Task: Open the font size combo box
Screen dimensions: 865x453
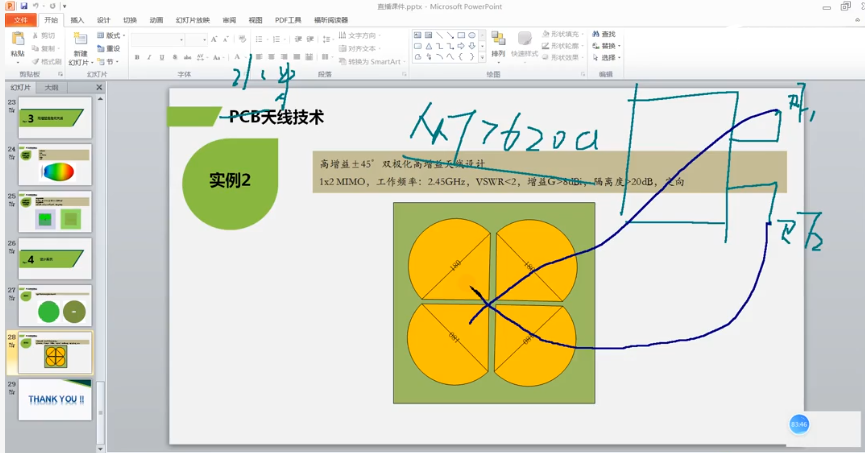Action: 196,40
